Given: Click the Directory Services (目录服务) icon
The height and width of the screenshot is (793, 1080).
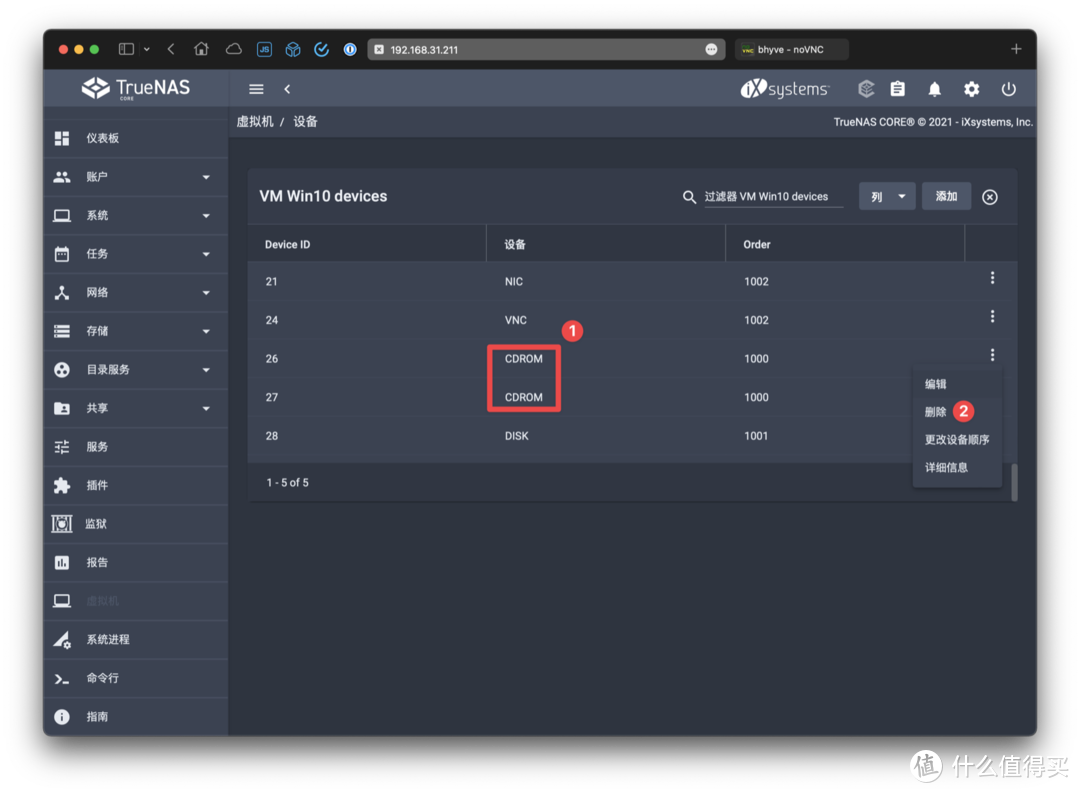Looking at the screenshot, I should [x=62, y=370].
